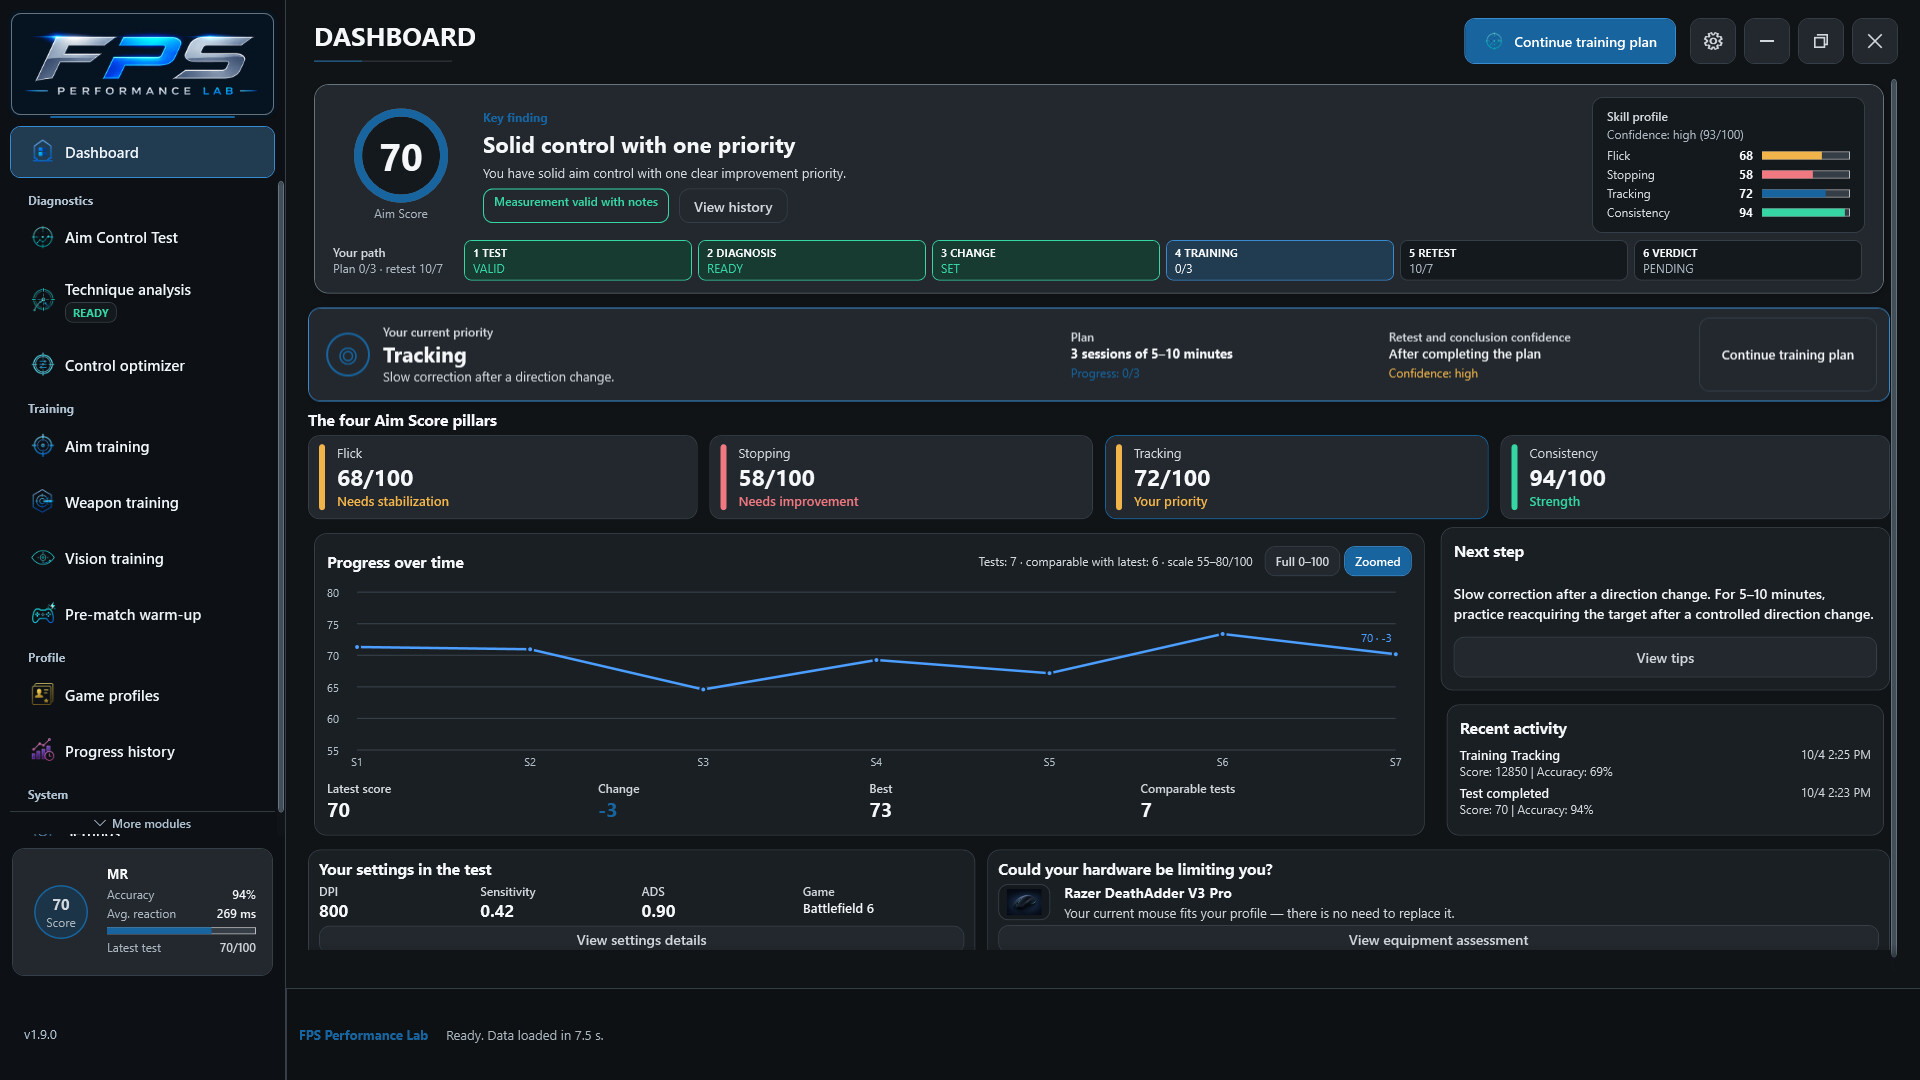Click the profile latest test progress bar

pyautogui.click(x=181, y=931)
